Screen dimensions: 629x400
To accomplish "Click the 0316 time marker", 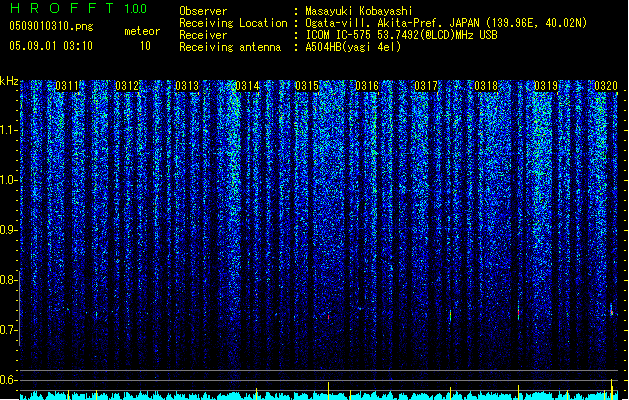I will (x=367, y=86).
